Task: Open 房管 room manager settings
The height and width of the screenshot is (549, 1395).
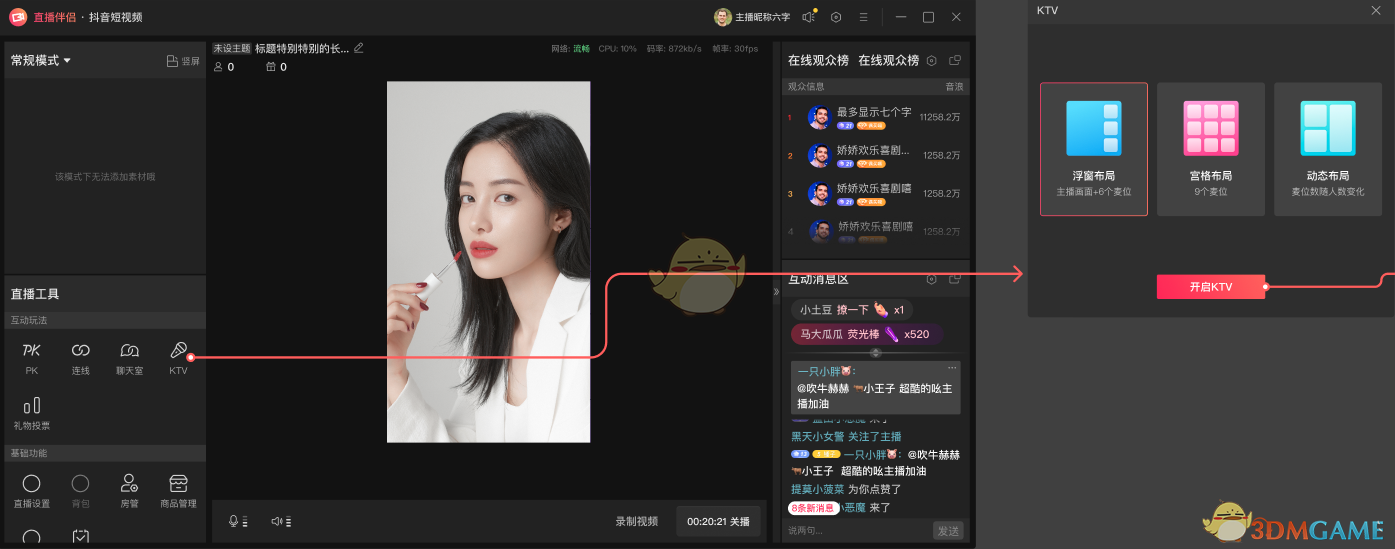Action: click(x=129, y=490)
